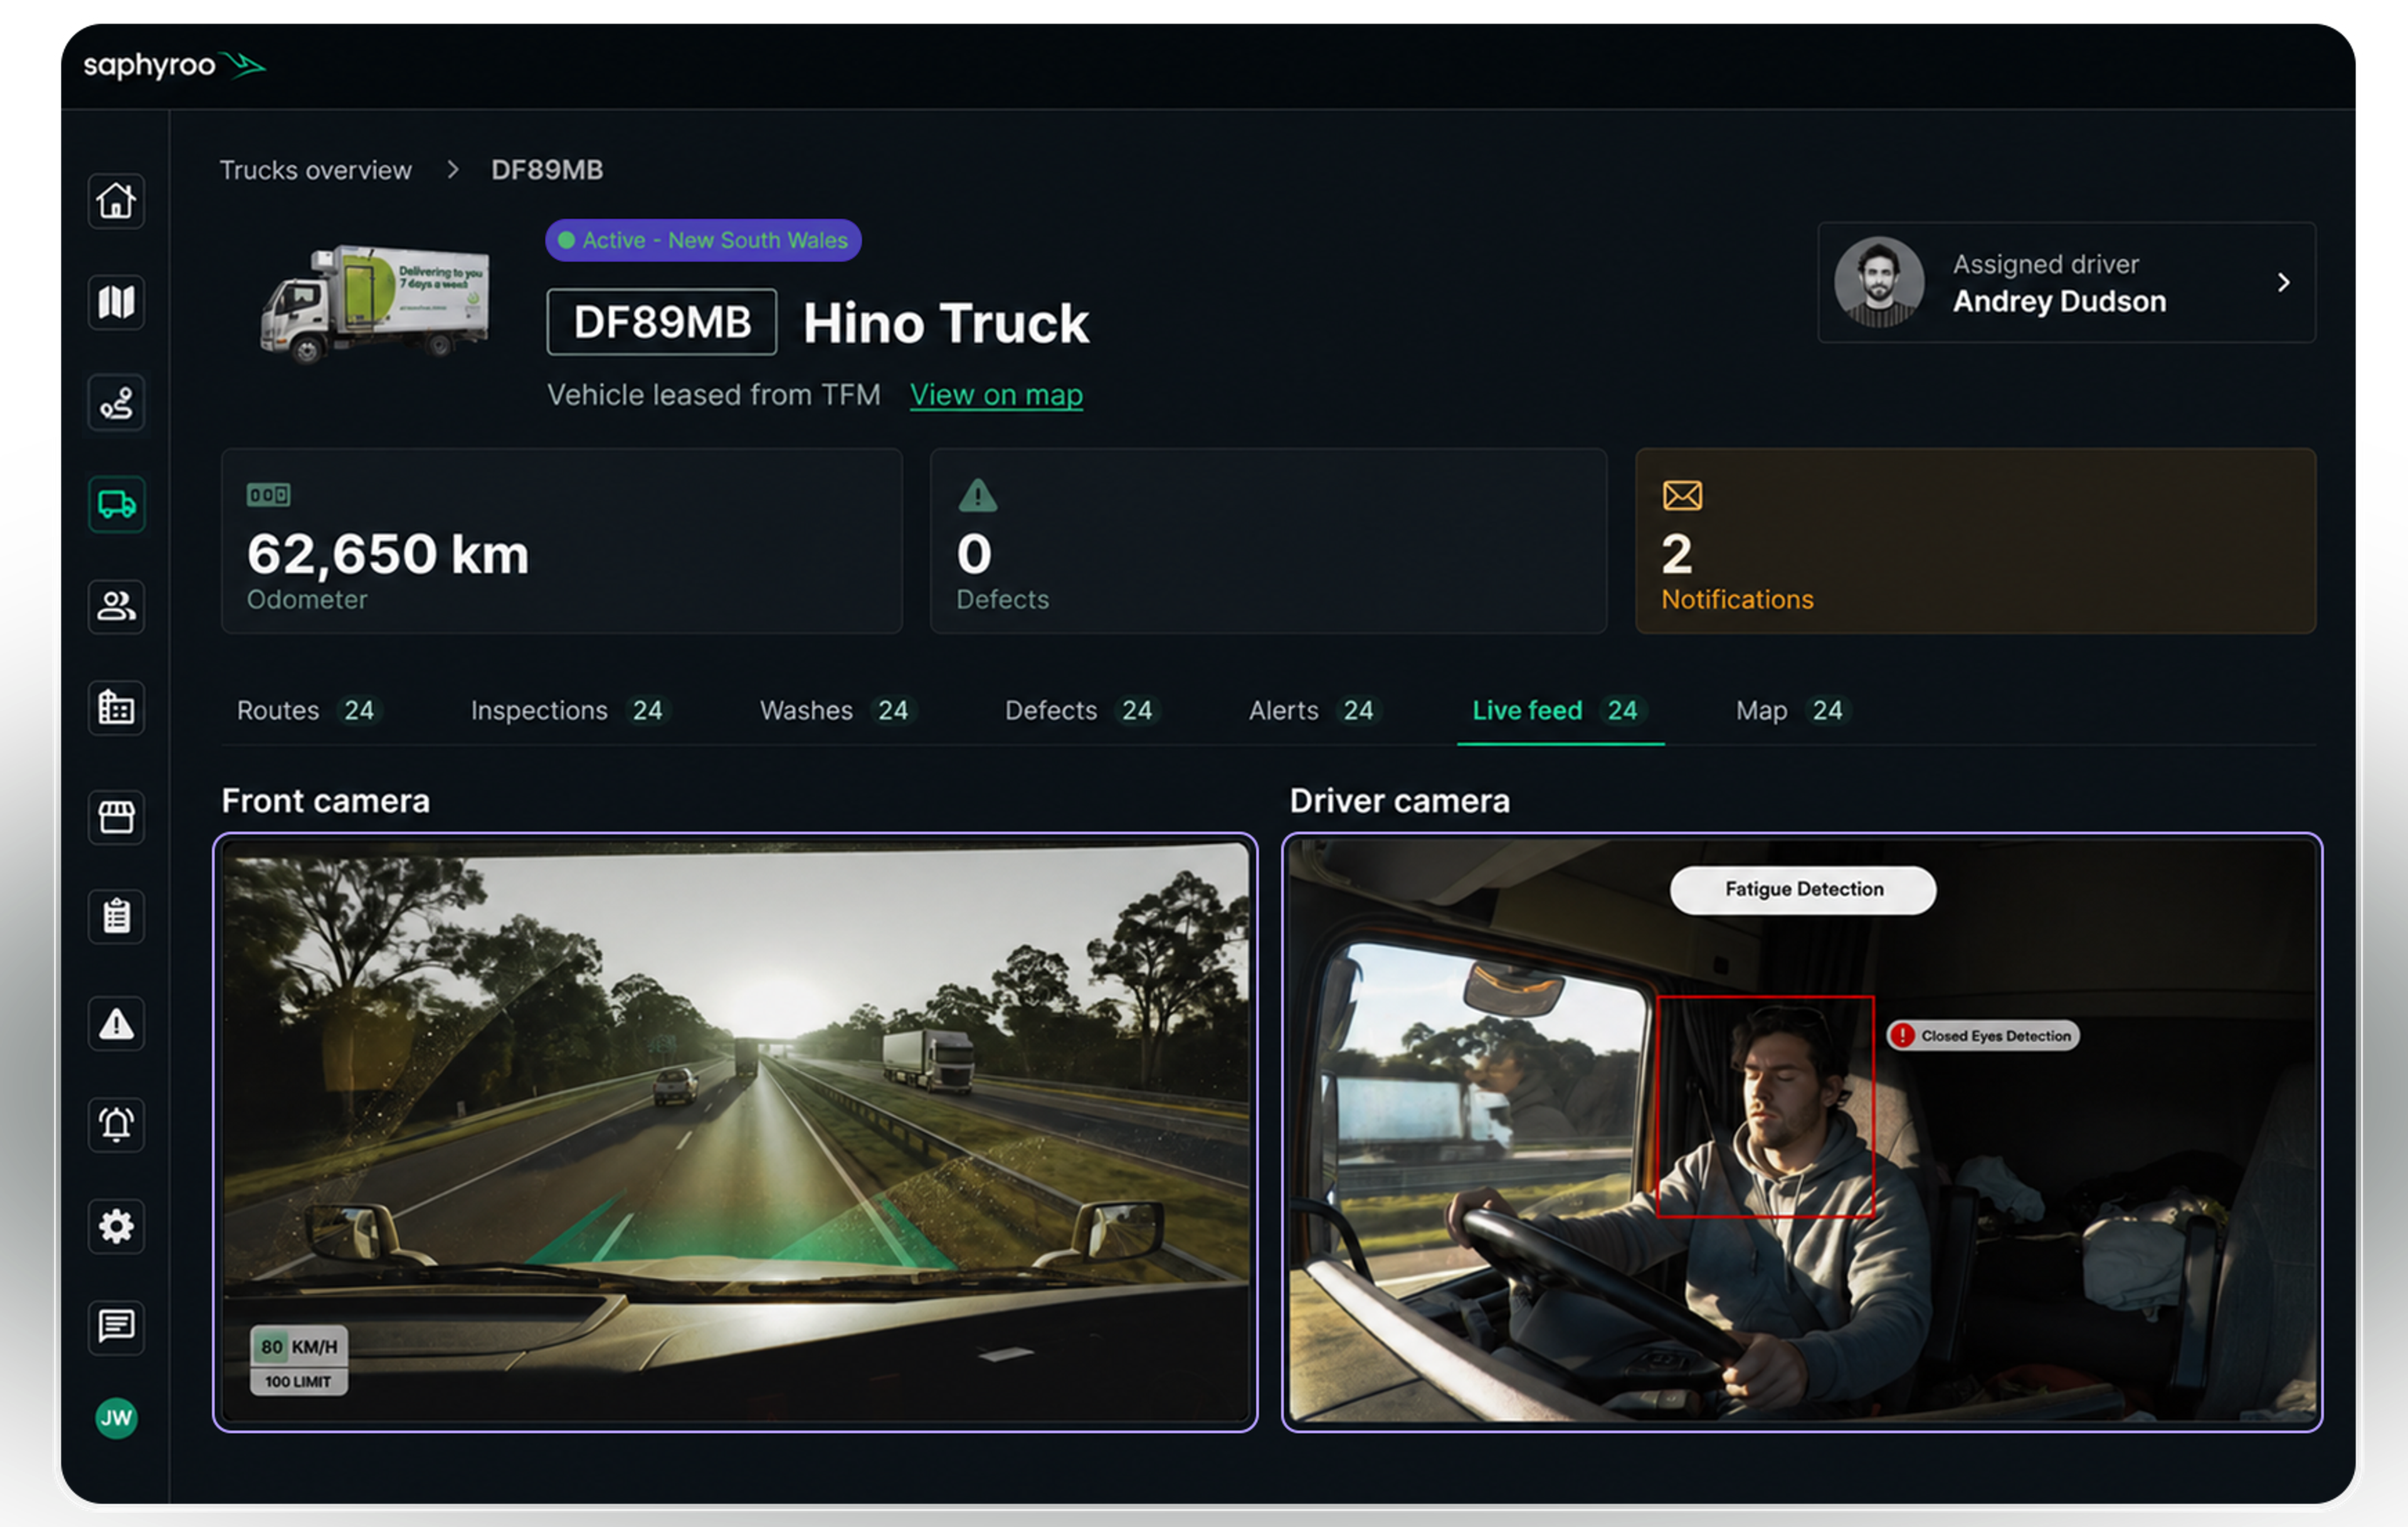Click the odometer icon above 62,650 km
Image resolution: width=2408 pixels, height=1527 pixels.
[x=268, y=495]
